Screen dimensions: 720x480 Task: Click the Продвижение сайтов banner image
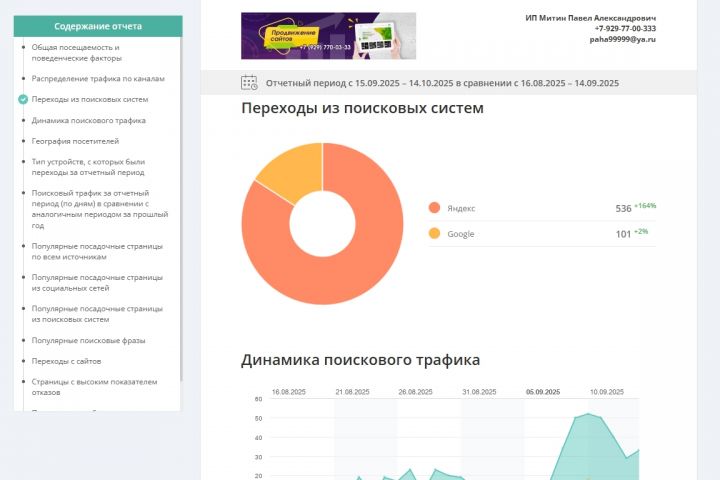pos(328,36)
